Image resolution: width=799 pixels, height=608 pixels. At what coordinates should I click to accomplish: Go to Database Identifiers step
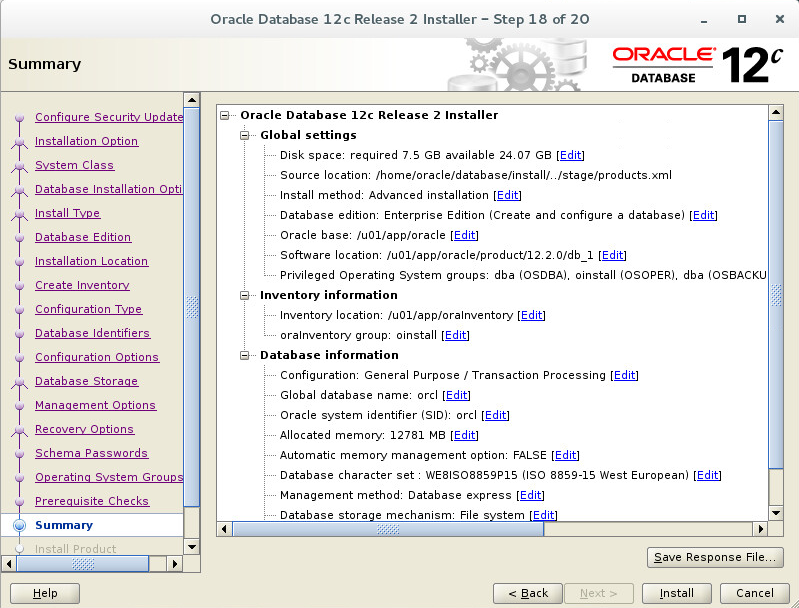(93, 333)
